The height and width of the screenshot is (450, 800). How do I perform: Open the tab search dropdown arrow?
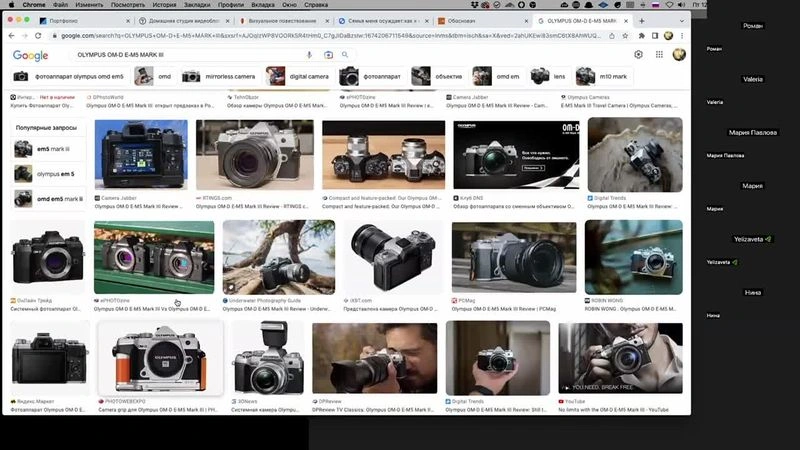(x=682, y=21)
